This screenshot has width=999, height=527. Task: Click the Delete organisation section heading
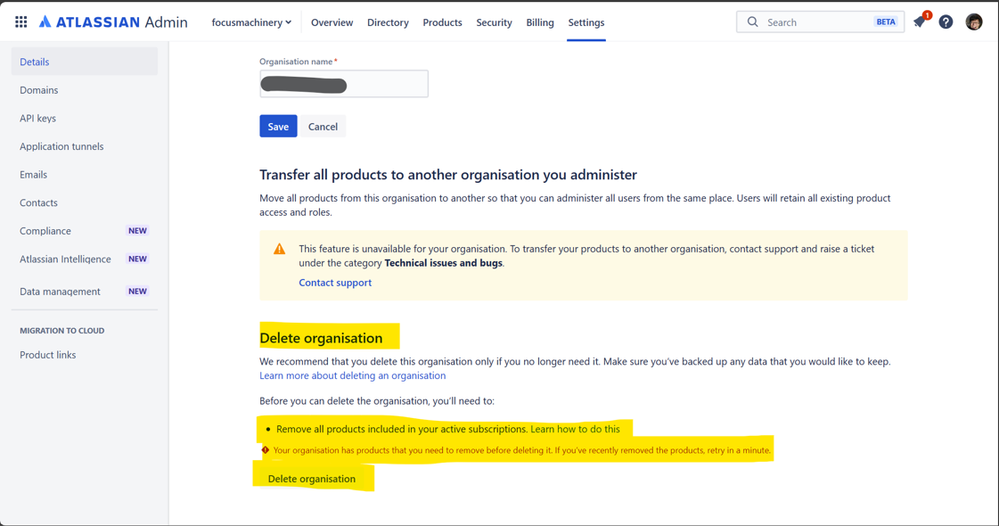pos(321,338)
